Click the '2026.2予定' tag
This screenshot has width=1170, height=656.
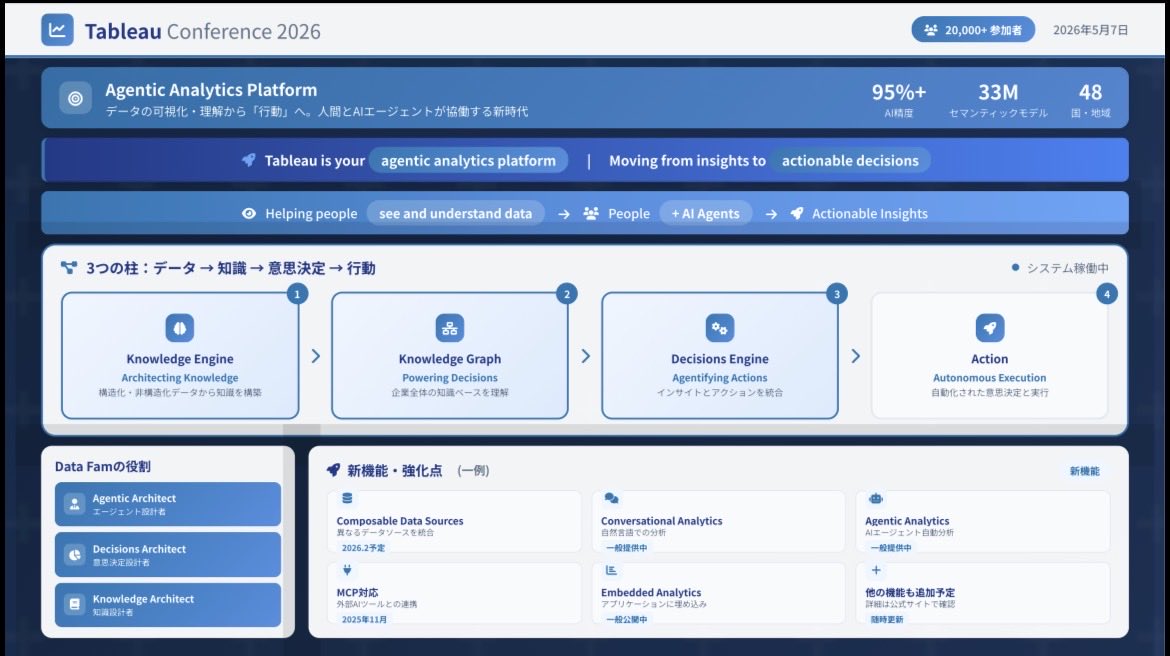[x=363, y=548]
